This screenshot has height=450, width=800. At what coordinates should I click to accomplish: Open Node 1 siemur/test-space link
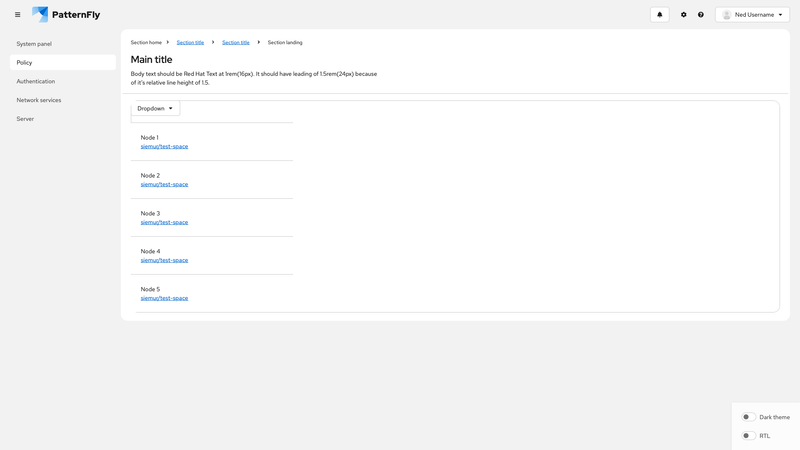[x=164, y=147]
